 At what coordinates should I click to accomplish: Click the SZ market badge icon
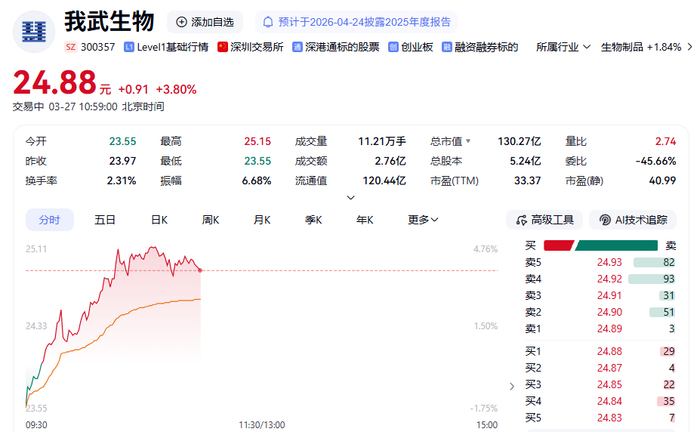click(x=71, y=47)
